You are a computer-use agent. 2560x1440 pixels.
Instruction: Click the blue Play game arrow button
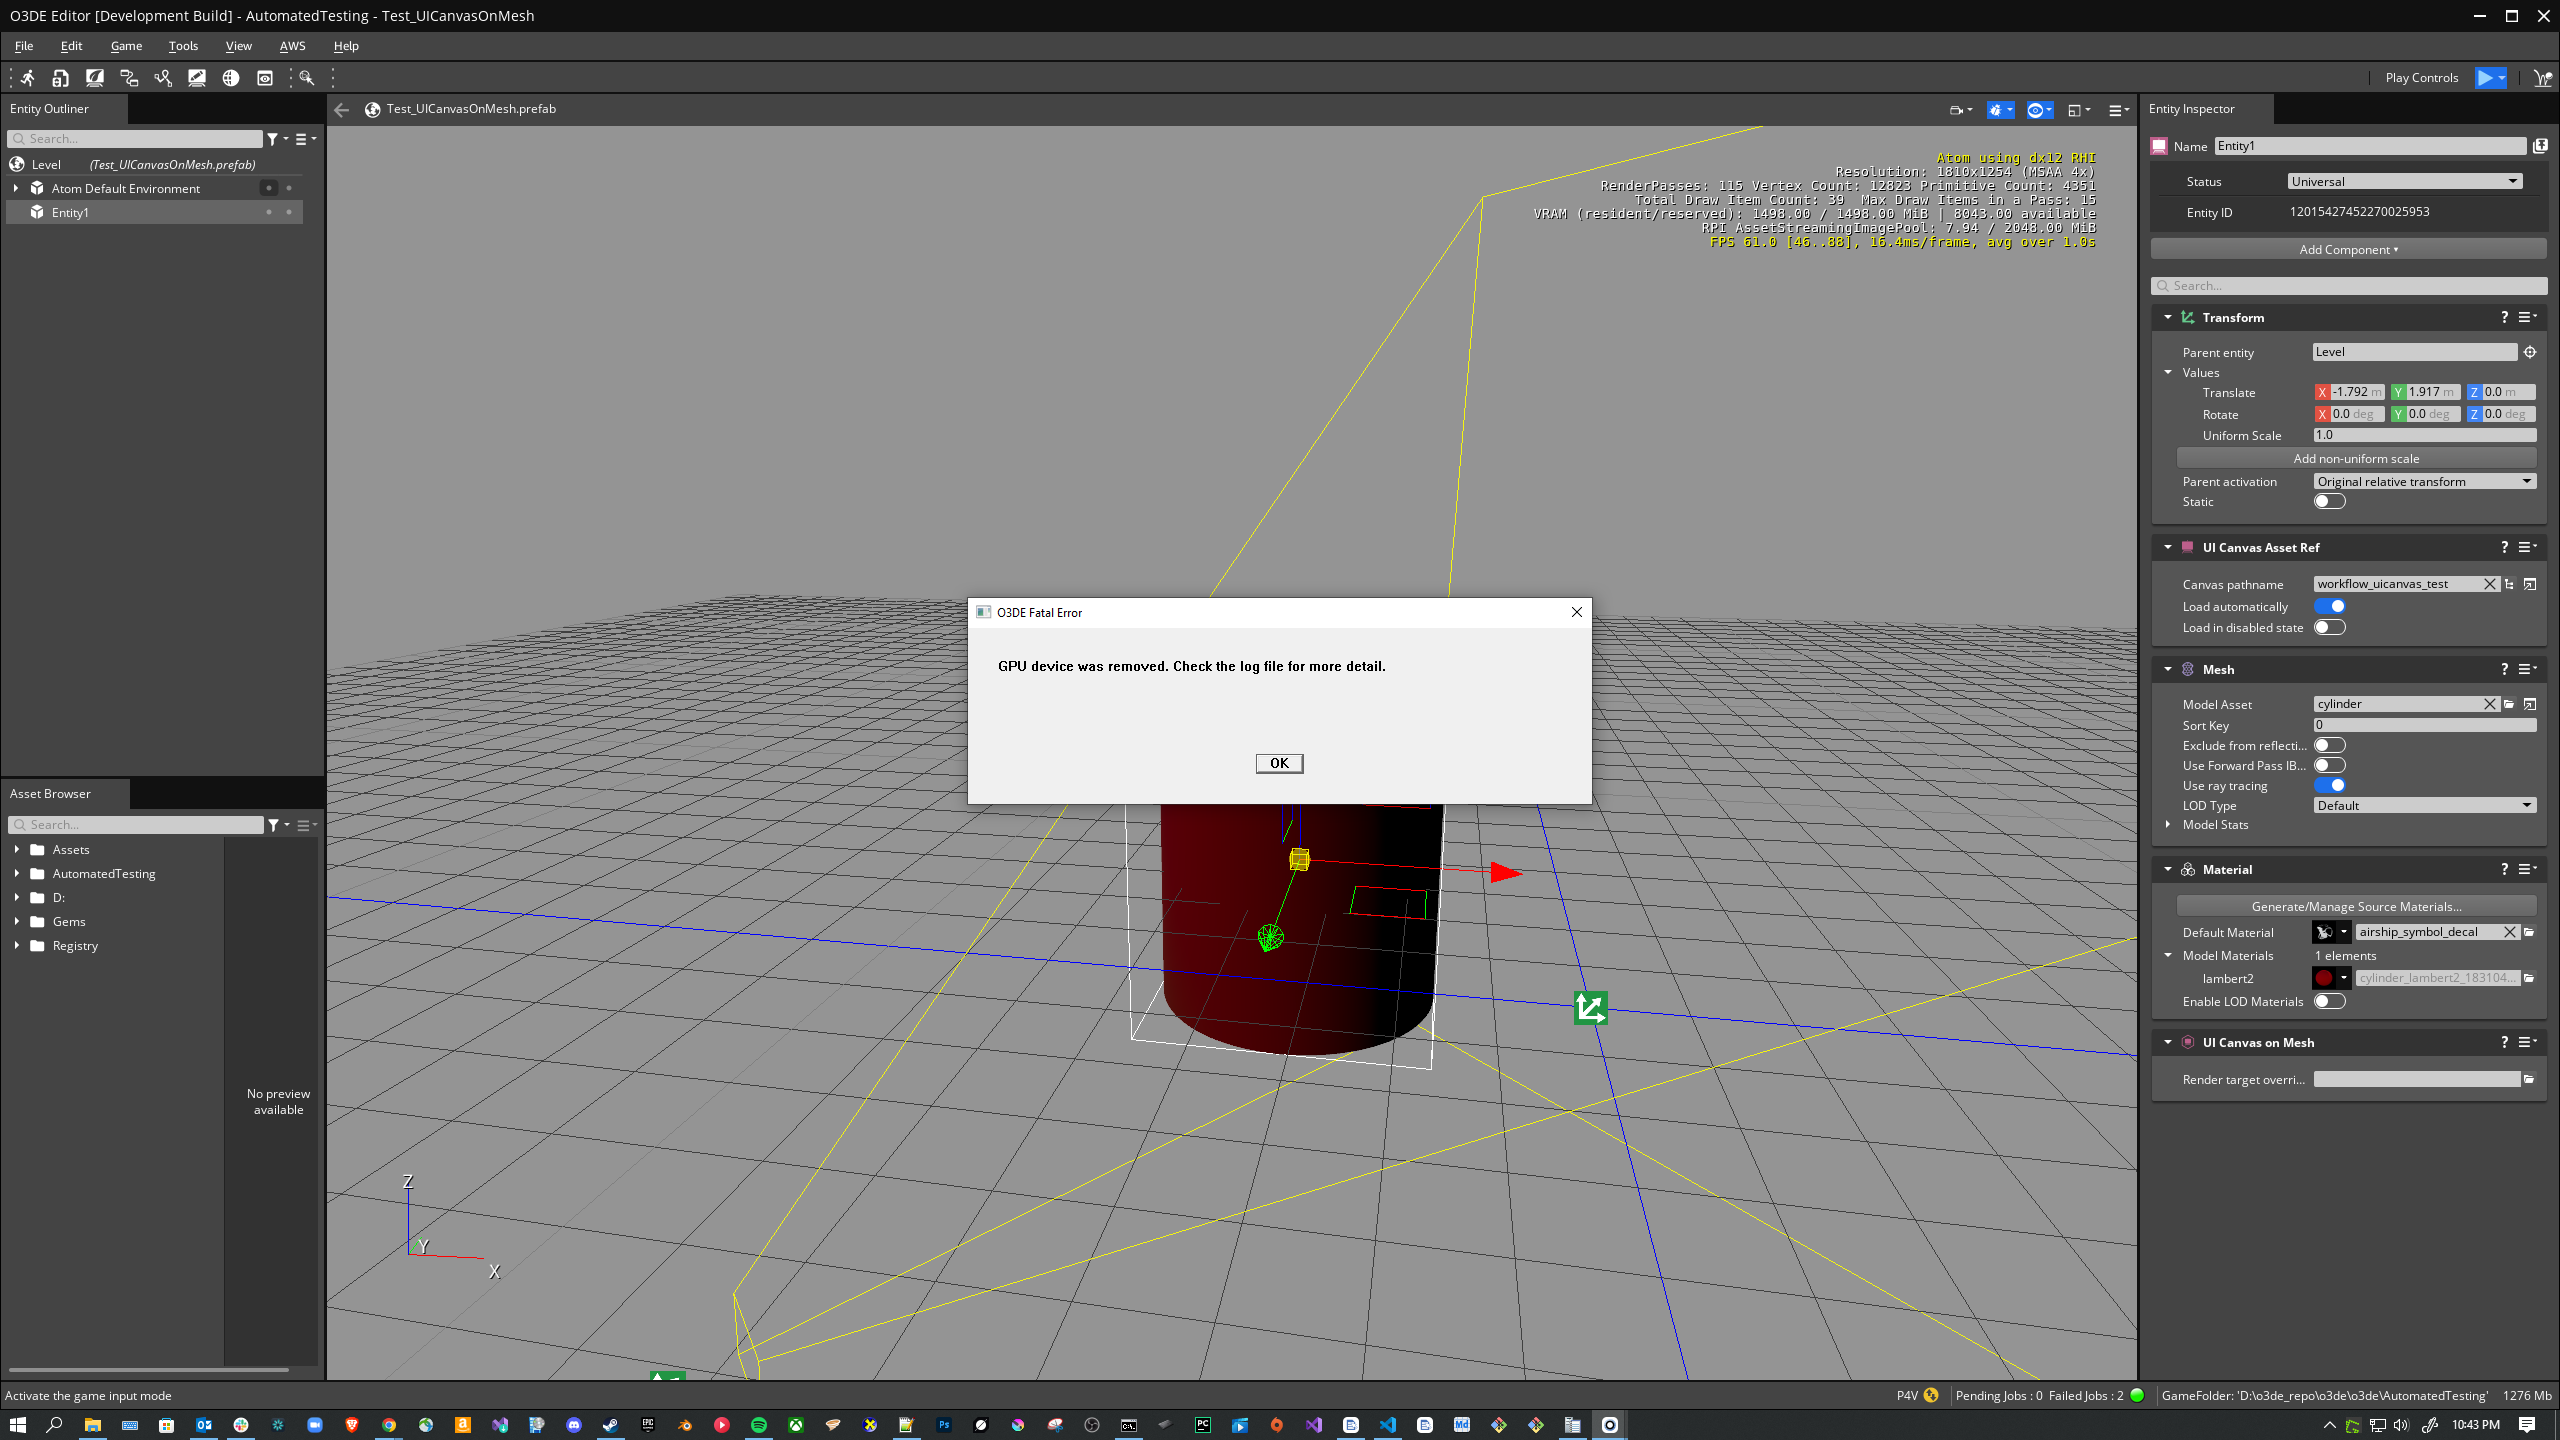click(2484, 78)
